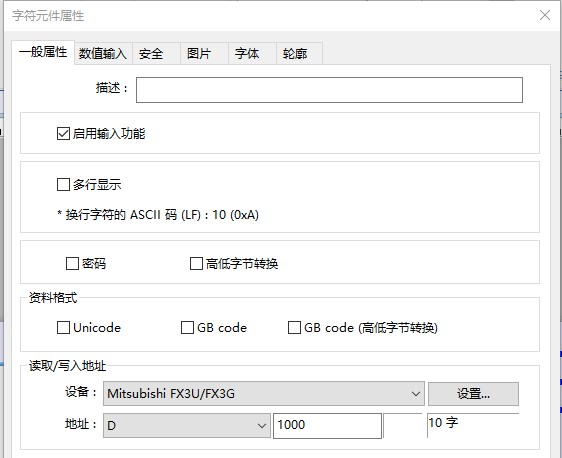
Task: Expand the 设备 Mitsubishi FX3U/FX3G dropdown
Action: (x=264, y=393)
